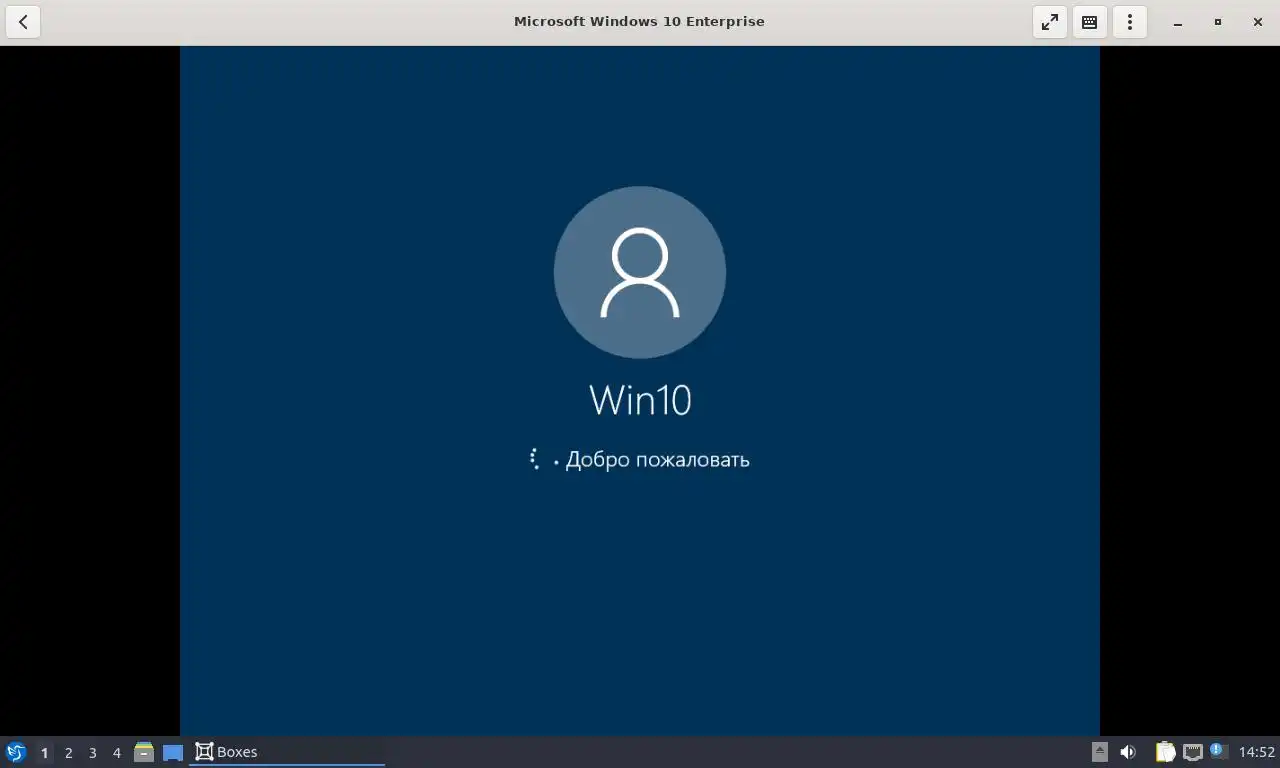The height and width of the screenshot is (768, 1280).
Task: Select the Boxes taskbar entry
Action: point(287,752)
